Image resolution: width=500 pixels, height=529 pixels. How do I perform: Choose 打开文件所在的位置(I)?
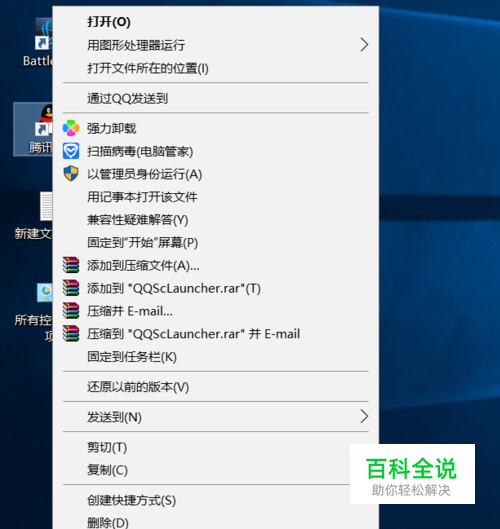[x=216, y=68]
